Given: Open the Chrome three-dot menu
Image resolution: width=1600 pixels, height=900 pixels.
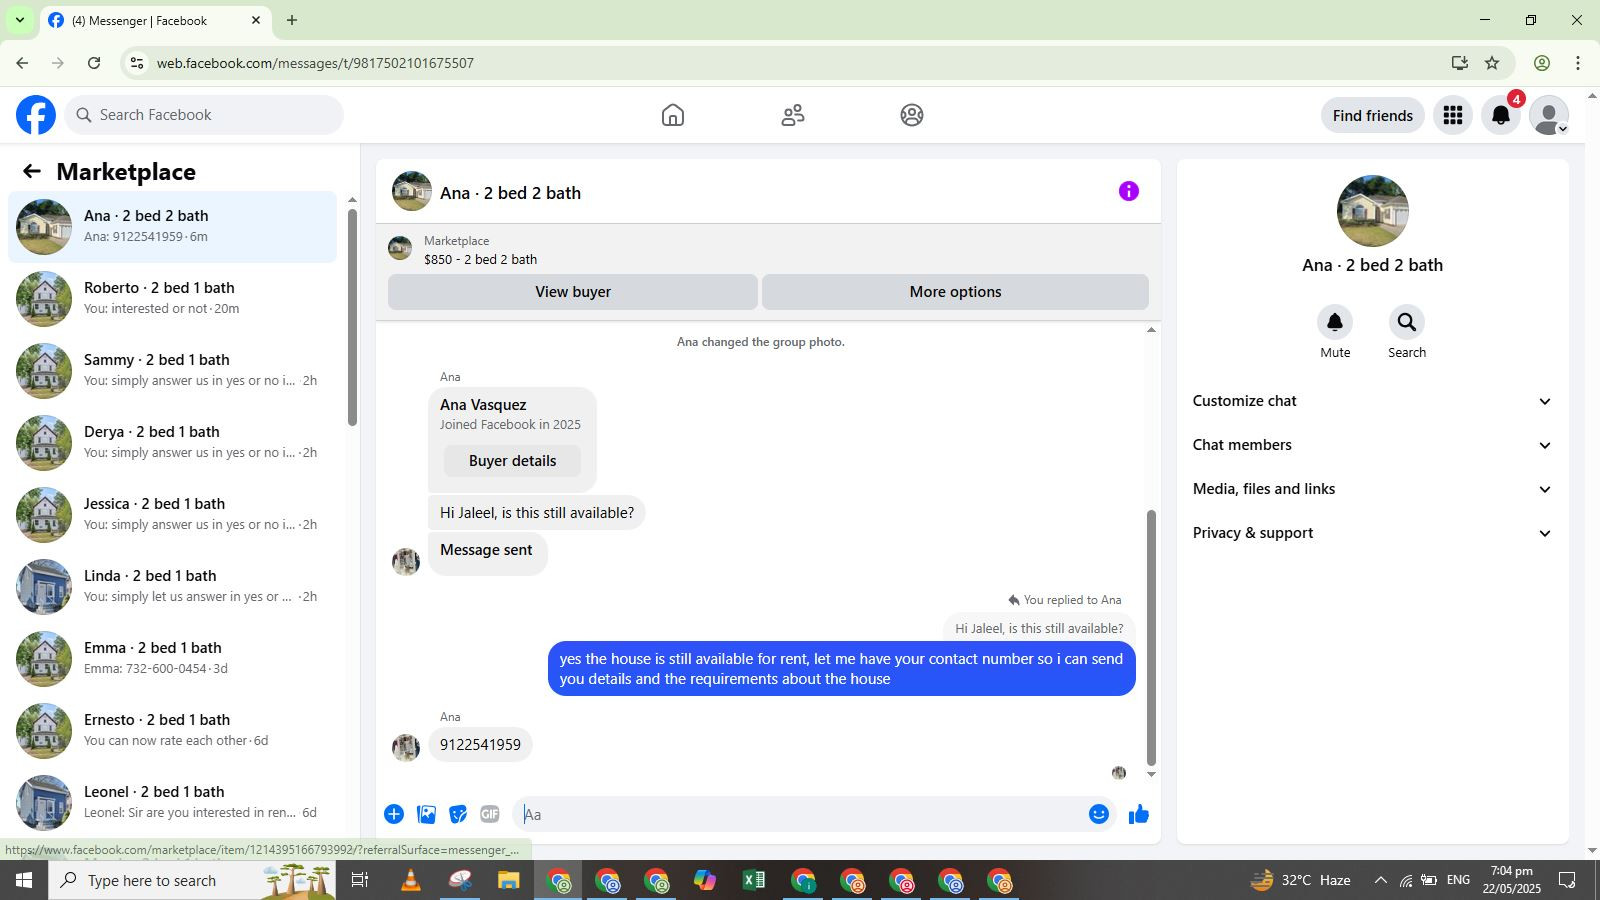Looking at the screenshot, I should tap(1578, 63).
